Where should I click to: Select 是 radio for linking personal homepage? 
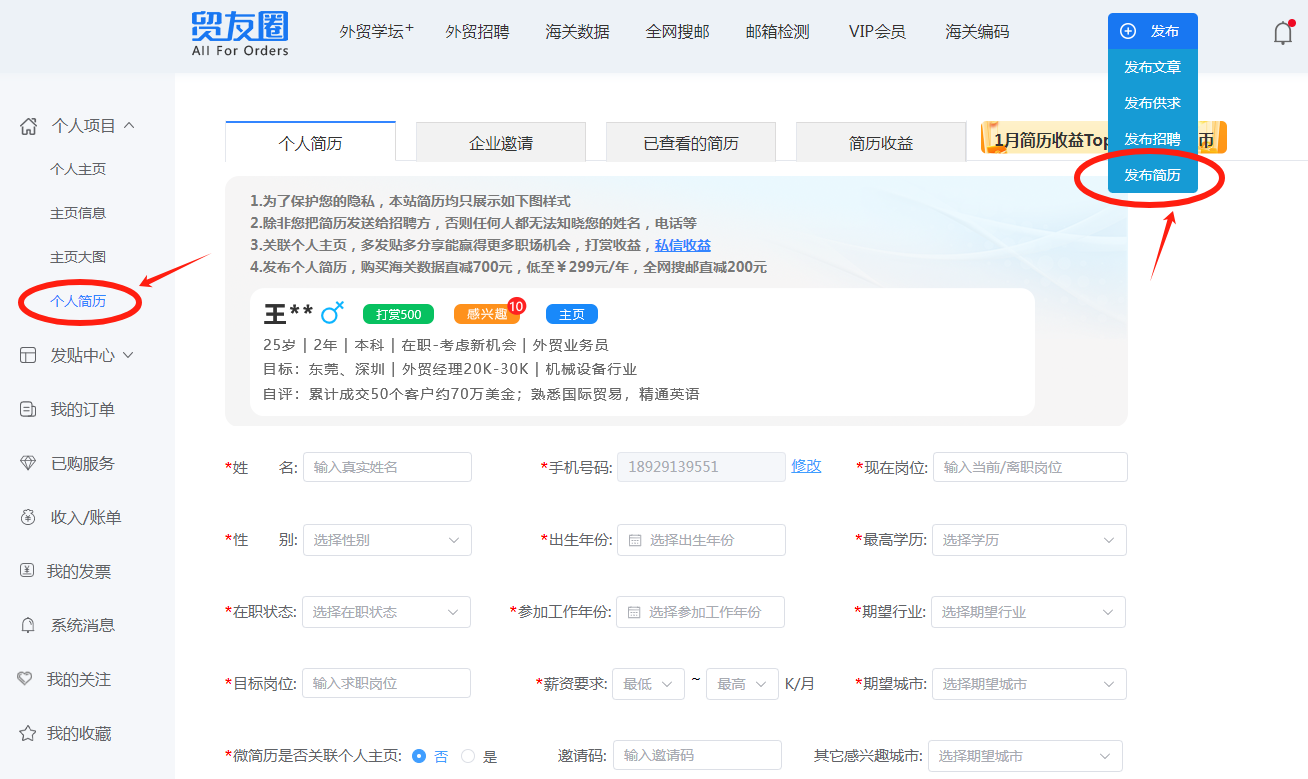467,756
